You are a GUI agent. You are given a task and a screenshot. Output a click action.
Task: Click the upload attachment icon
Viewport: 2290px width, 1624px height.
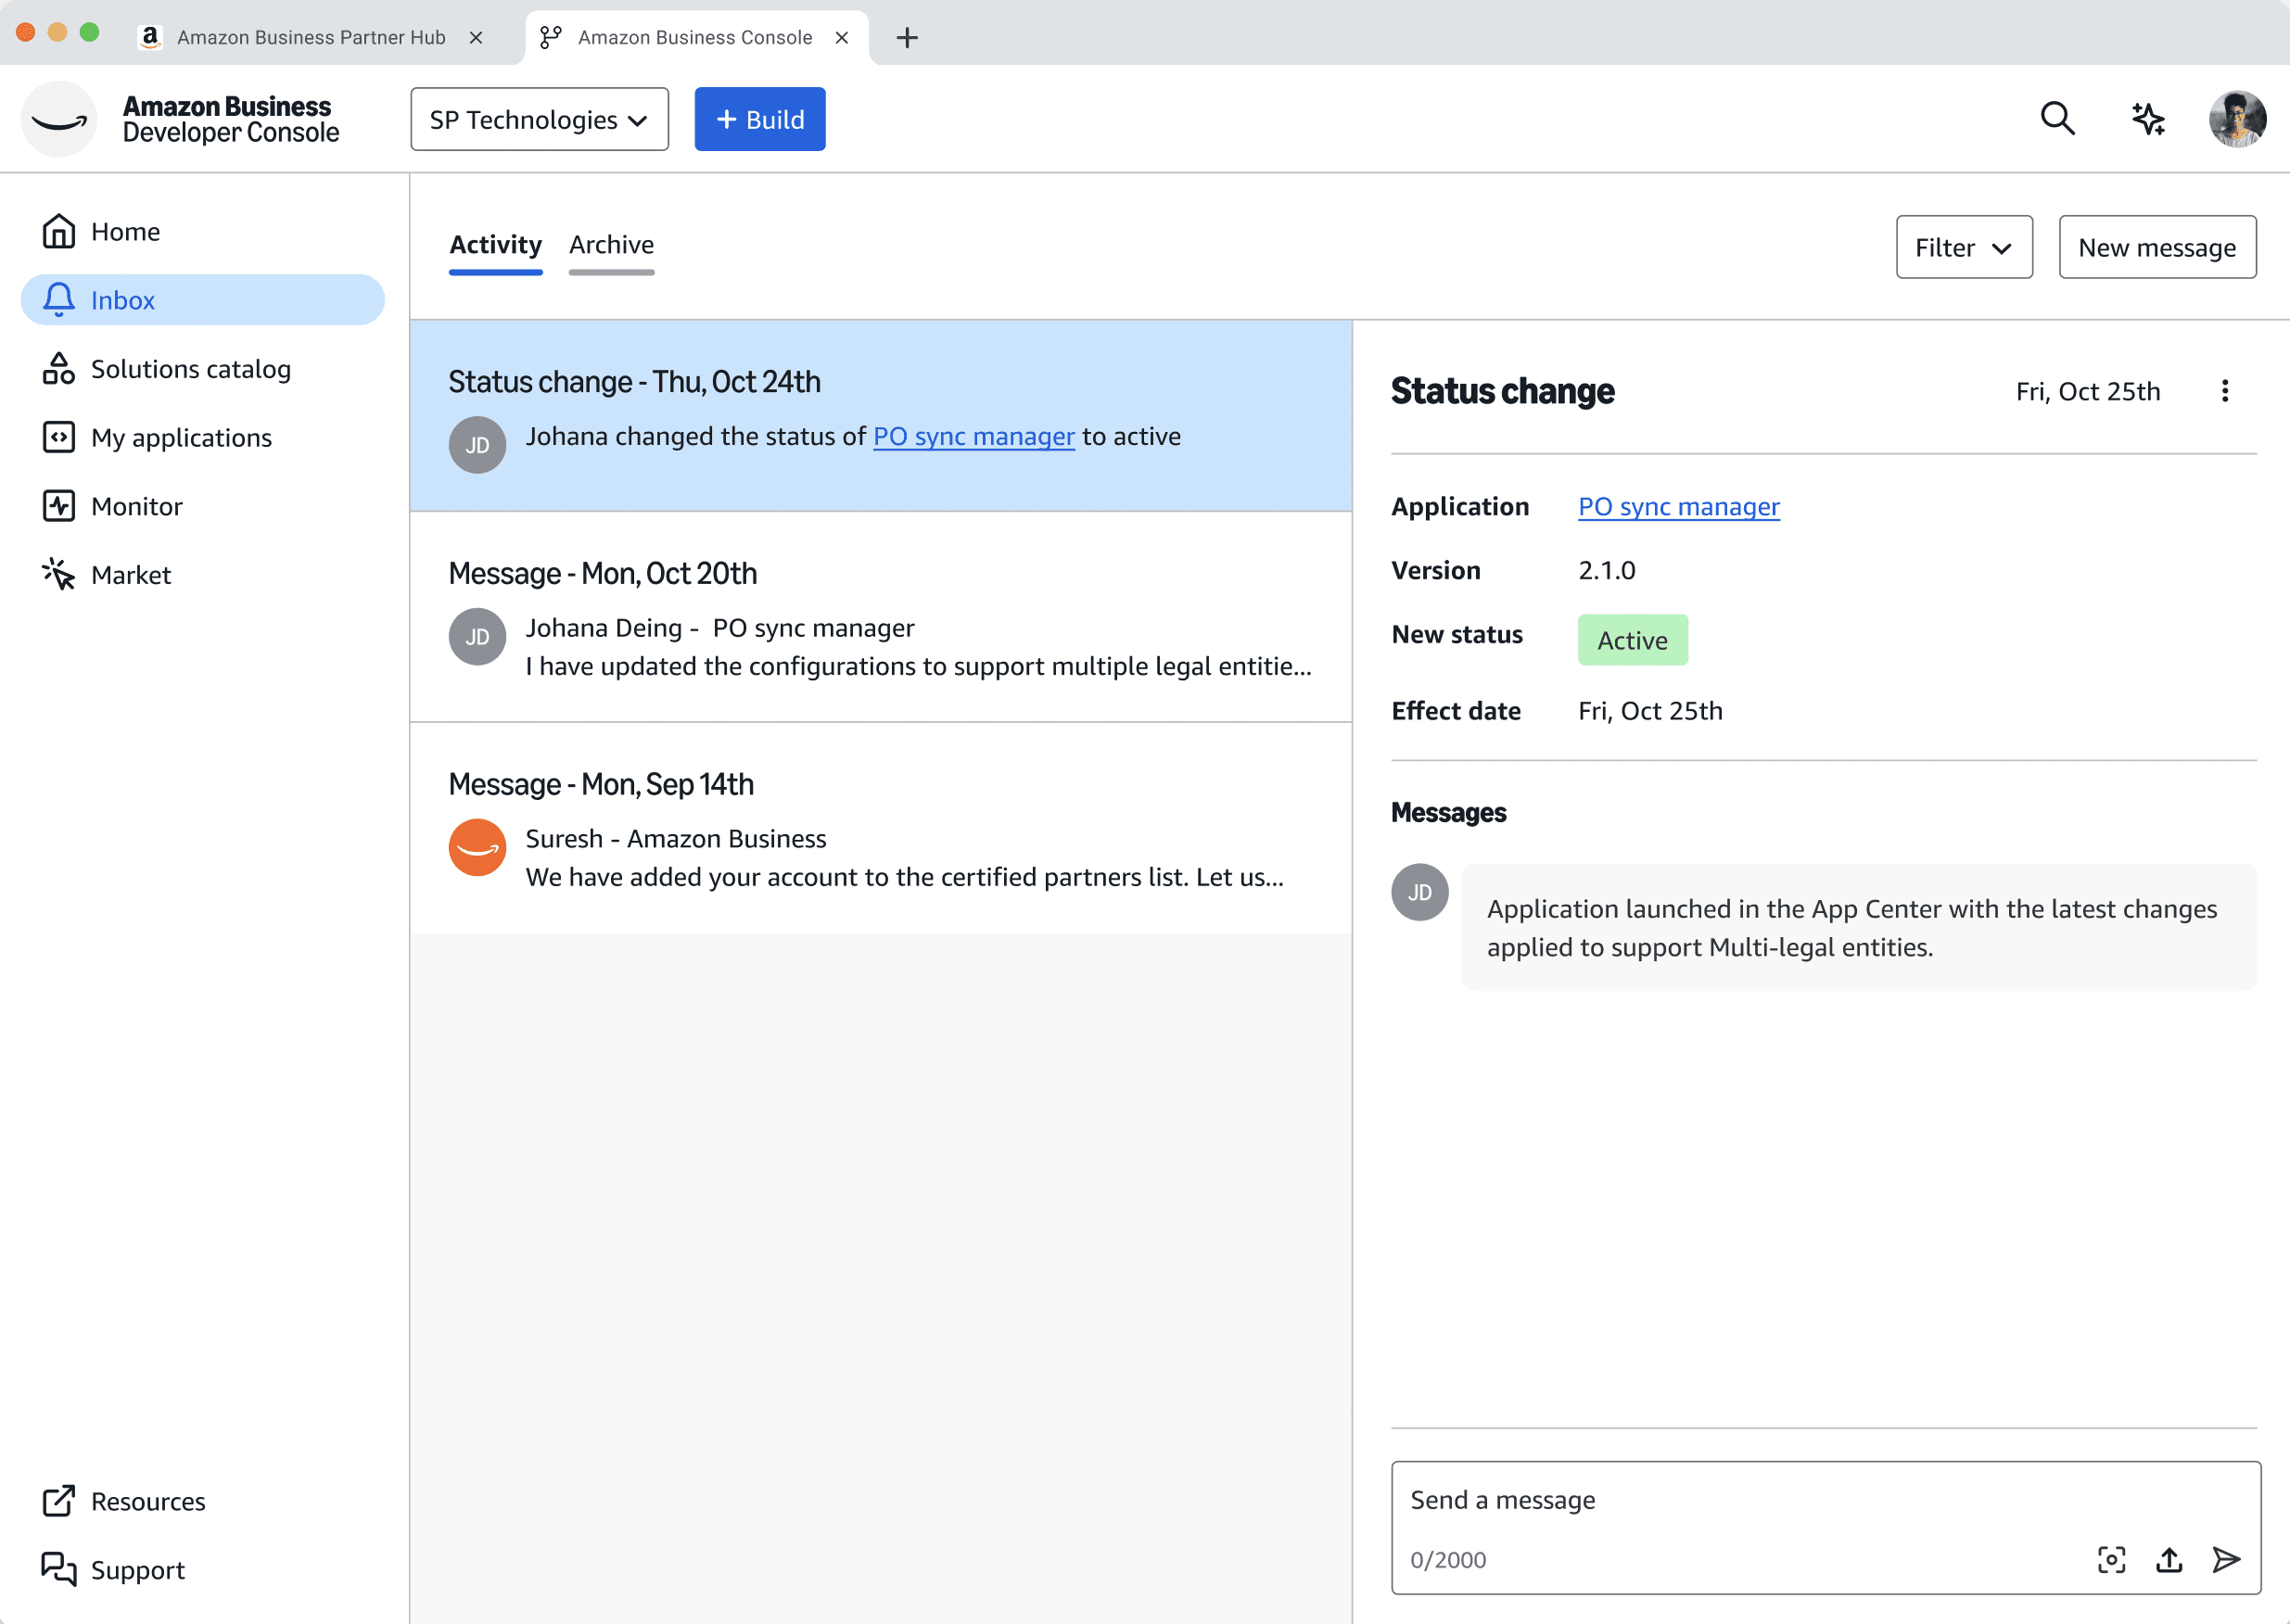point(2169,1559)
